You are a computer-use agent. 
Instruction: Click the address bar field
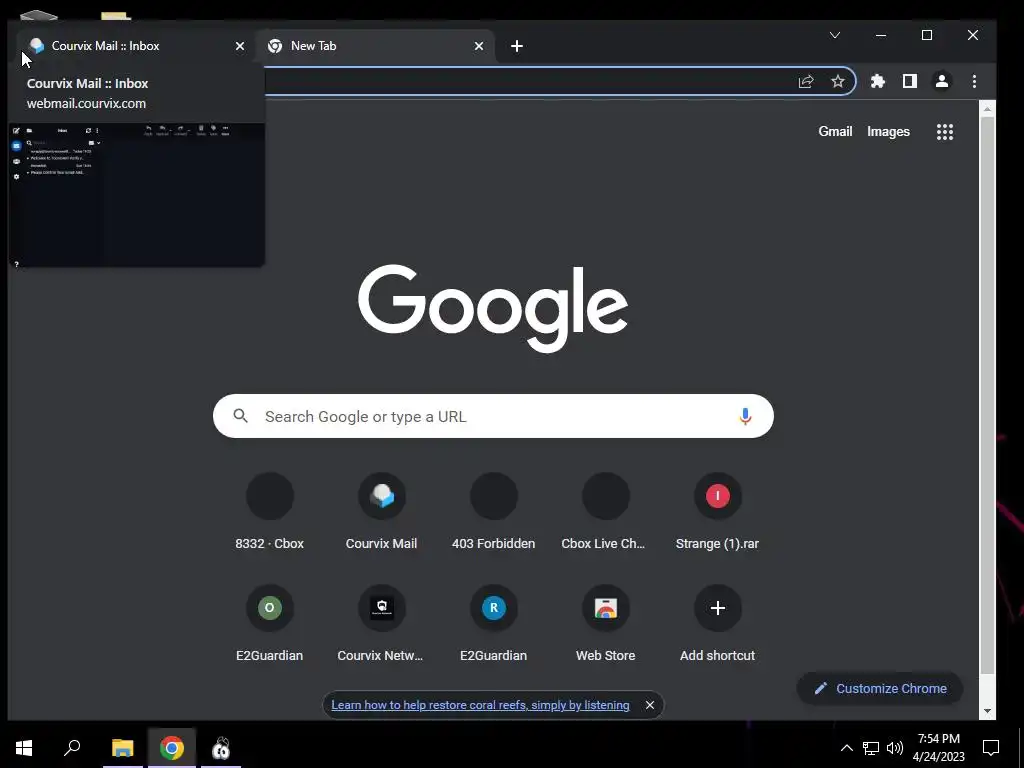tap(529, 81)
